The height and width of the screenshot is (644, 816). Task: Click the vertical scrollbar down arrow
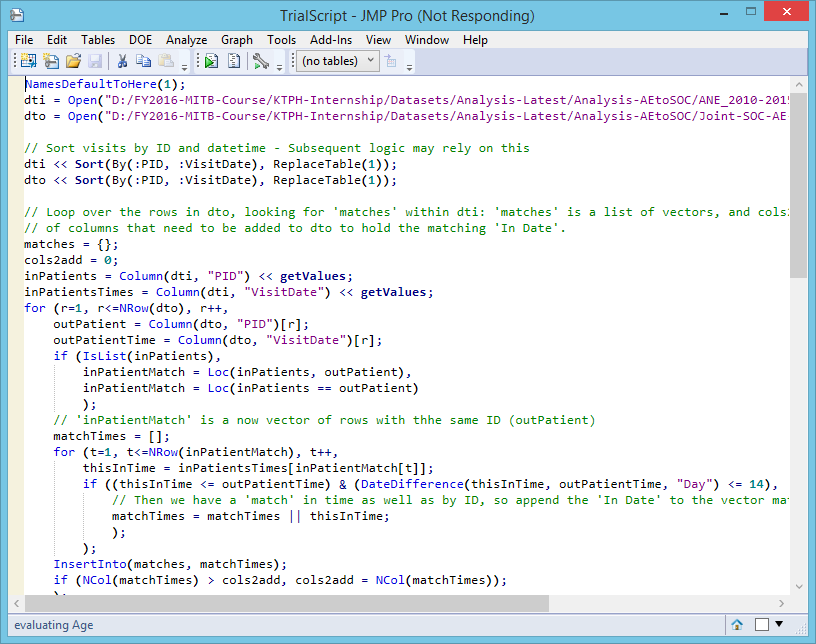(x=799, y=587)
